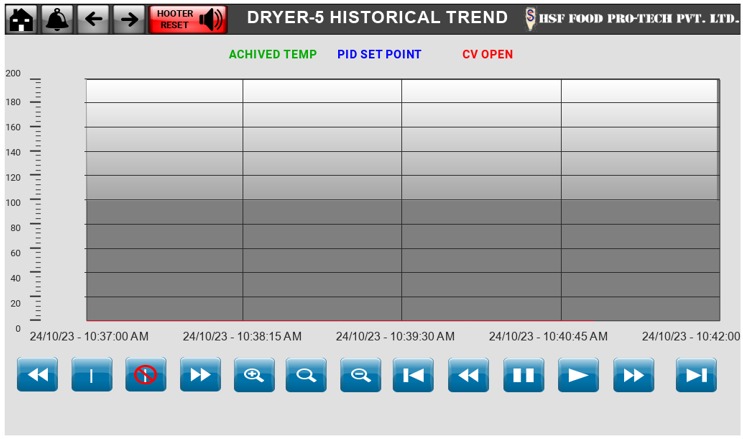Zoom in on the trend with magnifier plus
The image size is (743, 439).
coord(254,375)
